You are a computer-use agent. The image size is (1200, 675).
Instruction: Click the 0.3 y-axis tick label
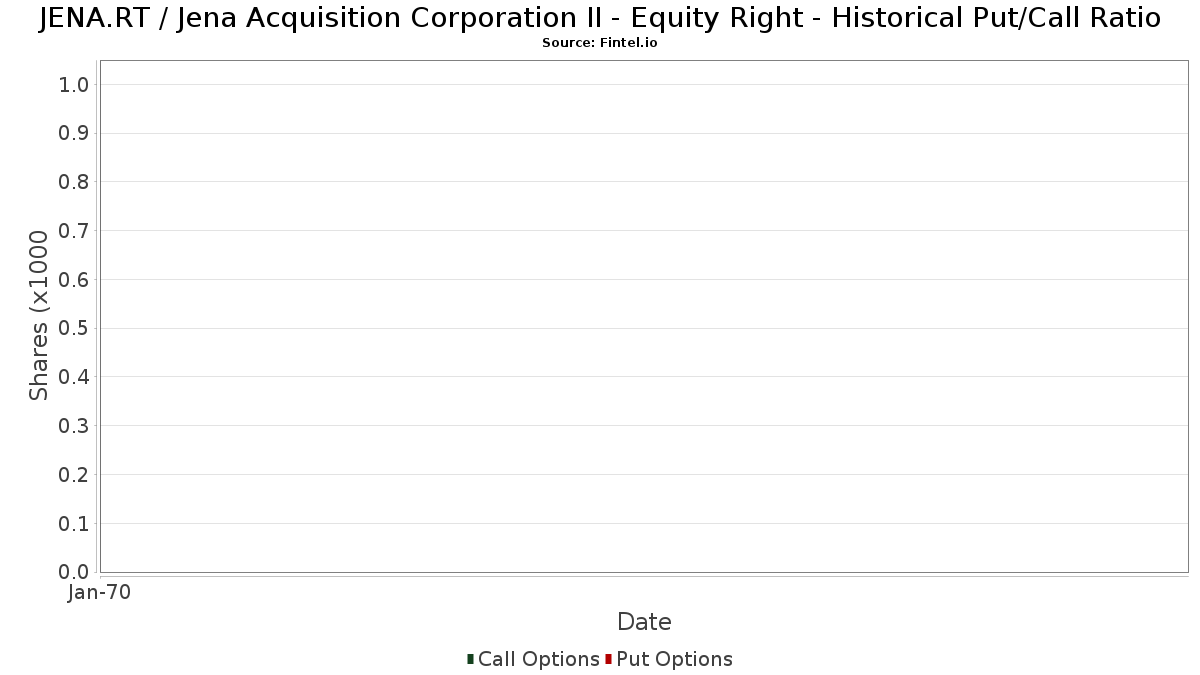click(74, 426)
